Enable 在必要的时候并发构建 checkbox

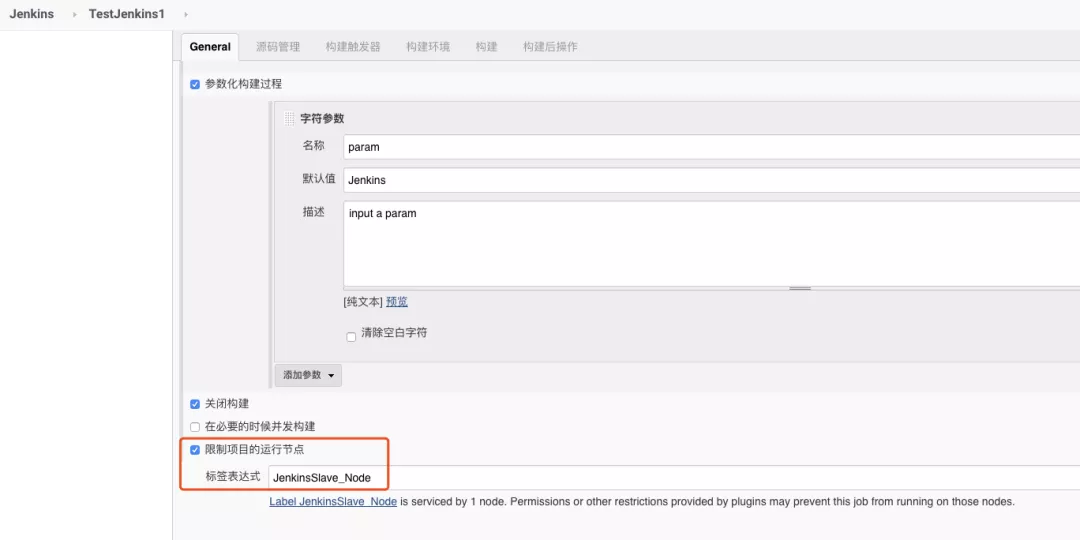(195, 427)
